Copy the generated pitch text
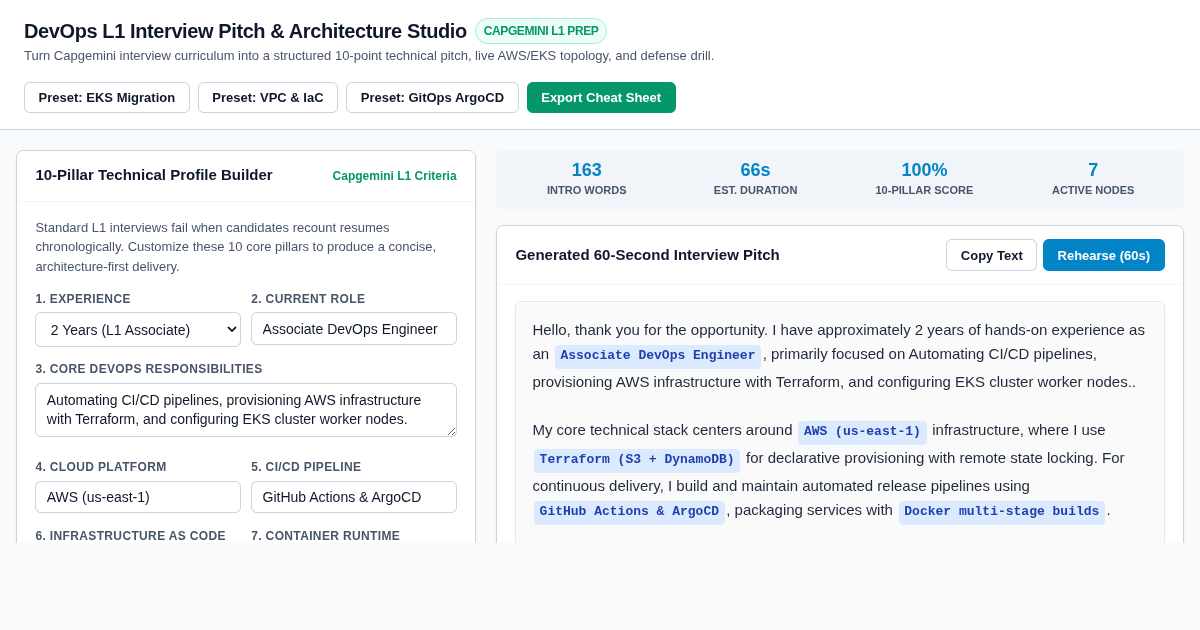The width and height of the screenshot is (1200, 630). coord(991,255)
